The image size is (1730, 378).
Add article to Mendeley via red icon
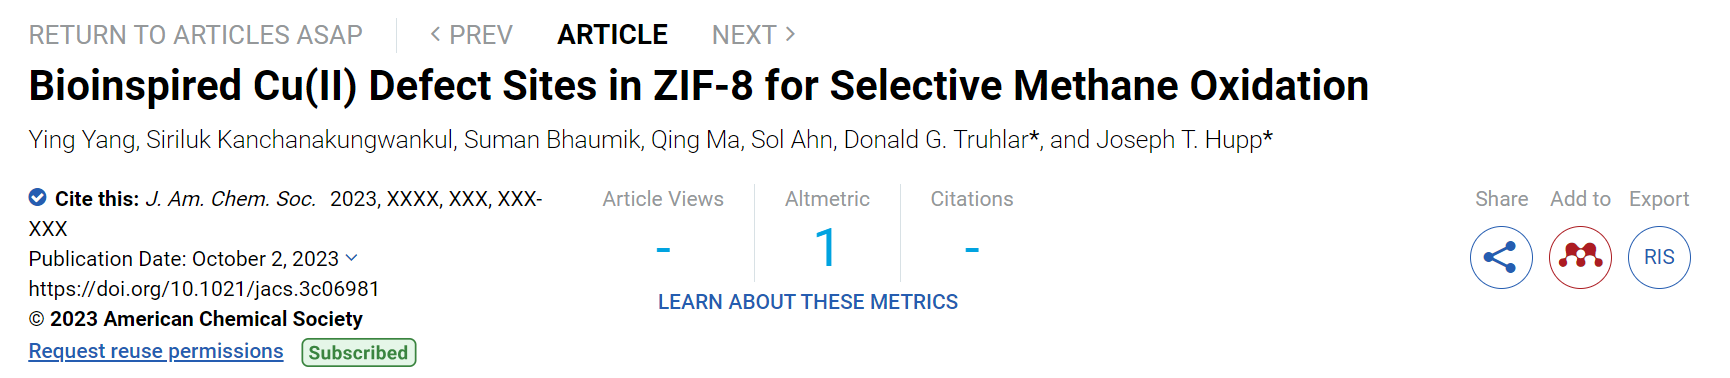[x=1580, y=258]
